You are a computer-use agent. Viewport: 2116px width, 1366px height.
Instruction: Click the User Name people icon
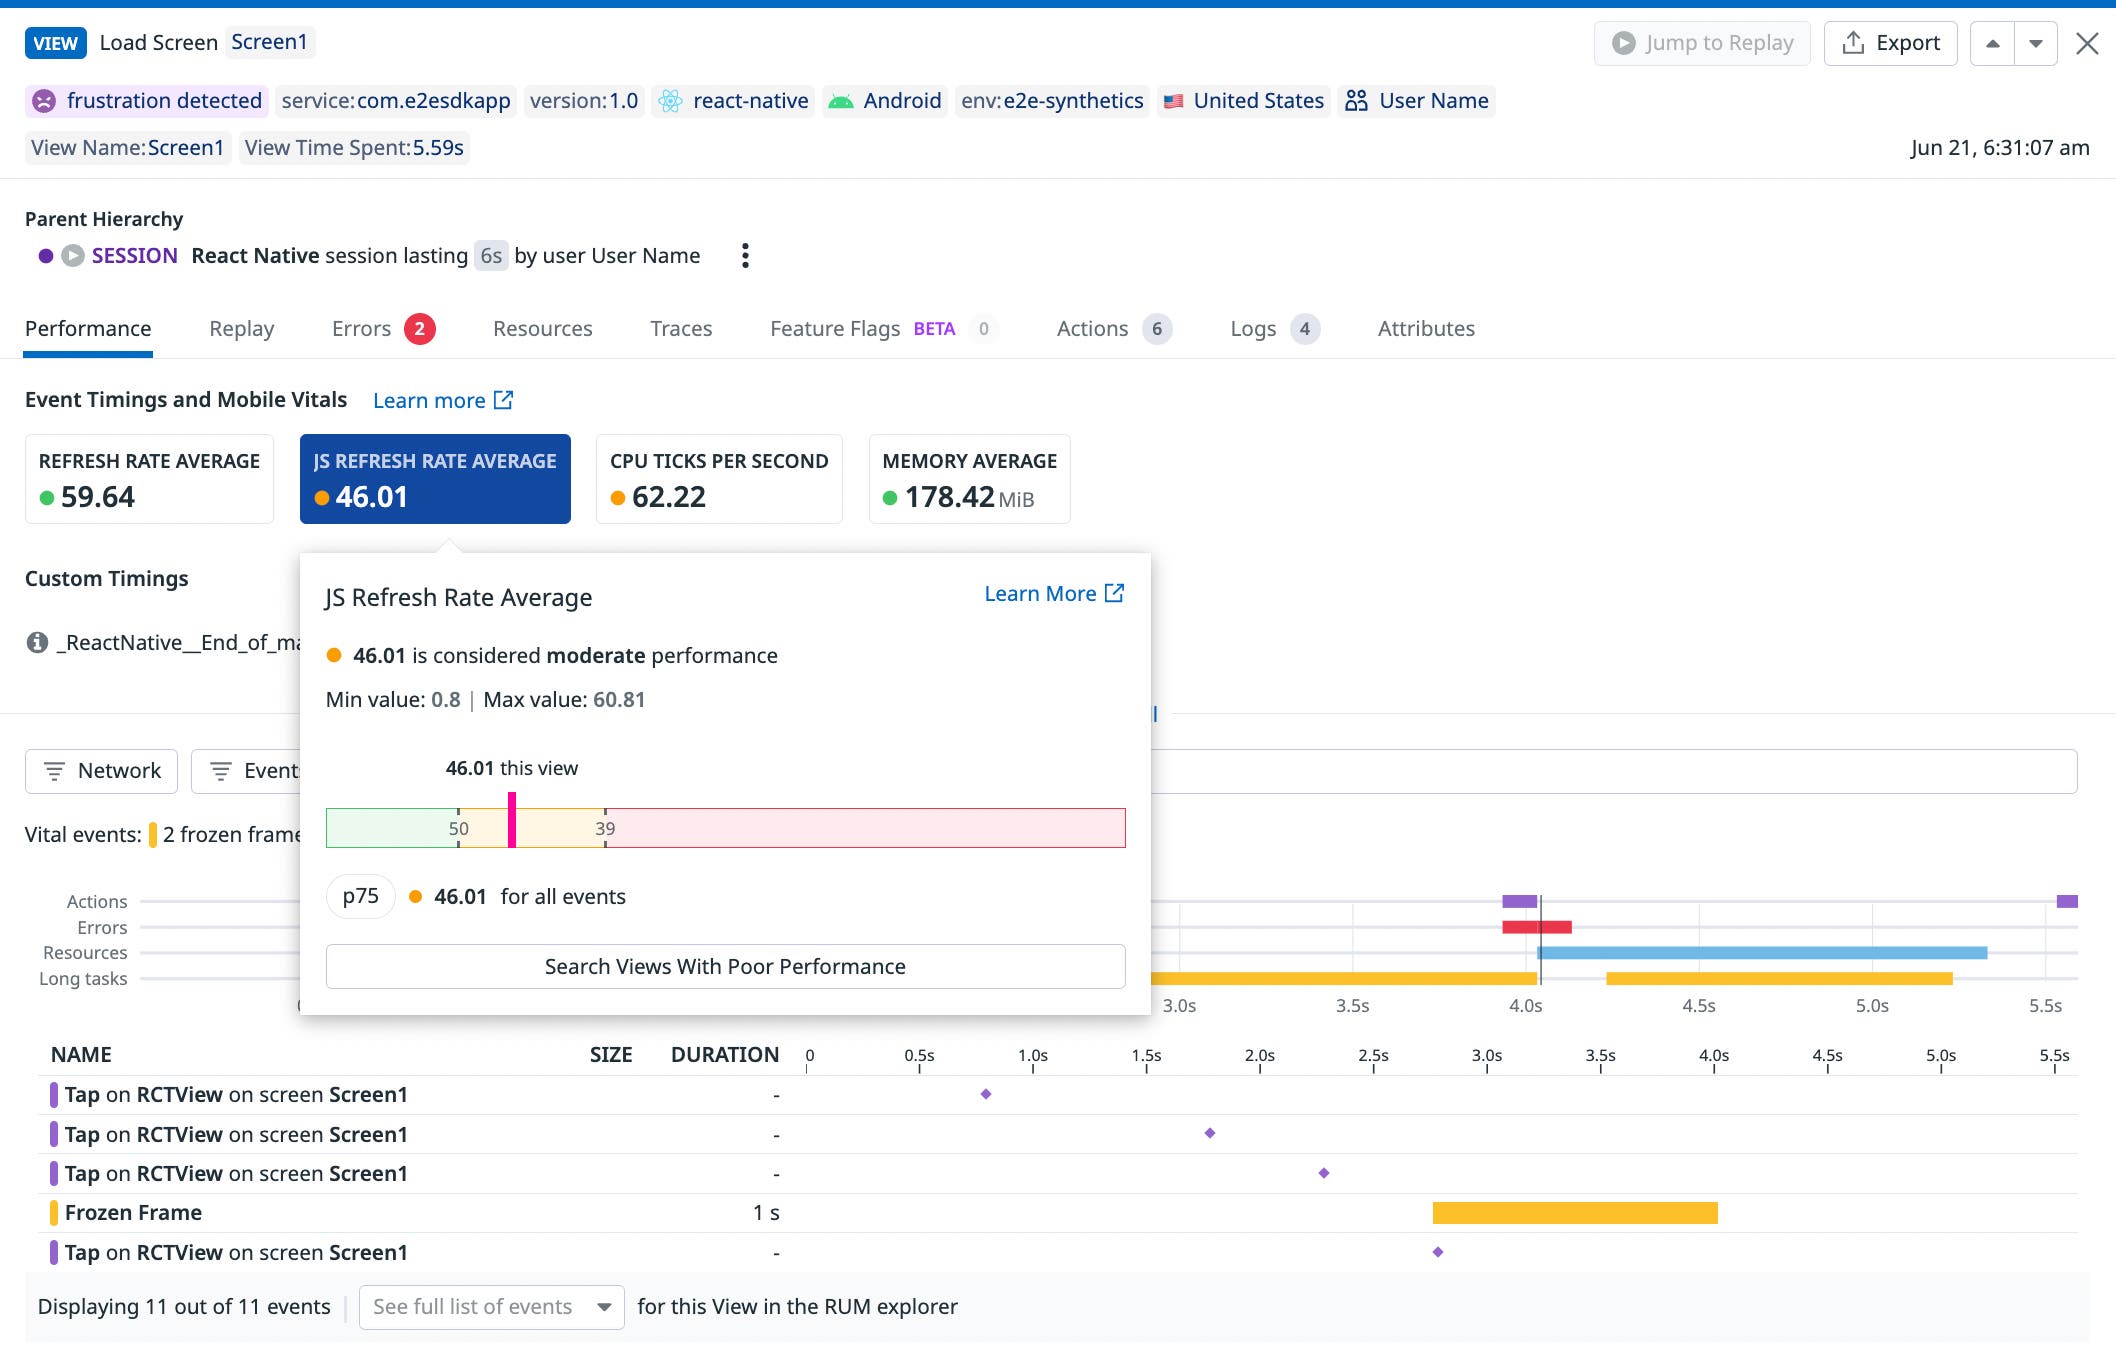tap(1356, 101)
